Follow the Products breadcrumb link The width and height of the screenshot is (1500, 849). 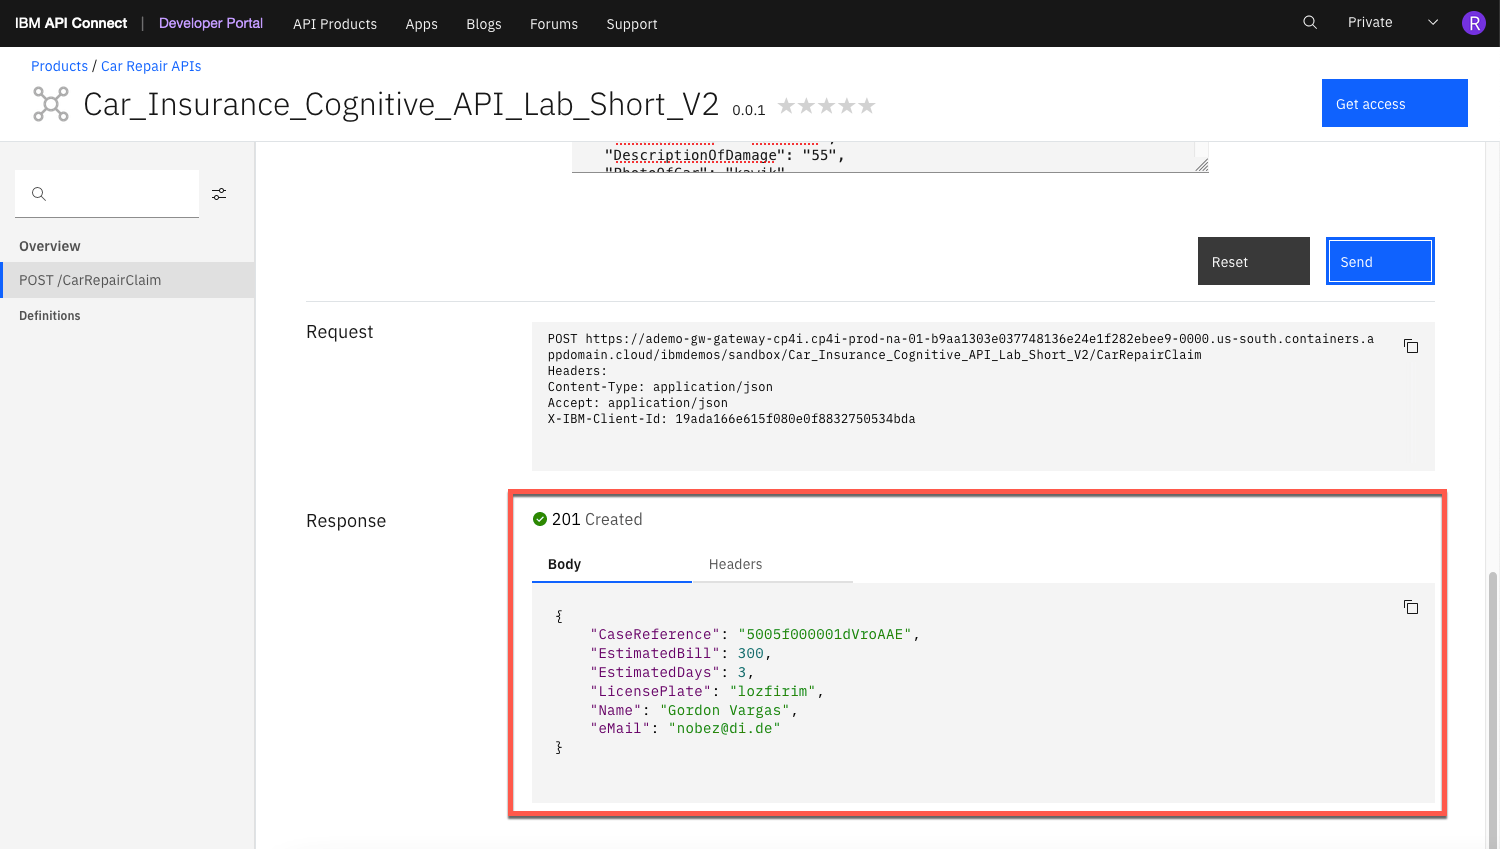click(59, 66)
